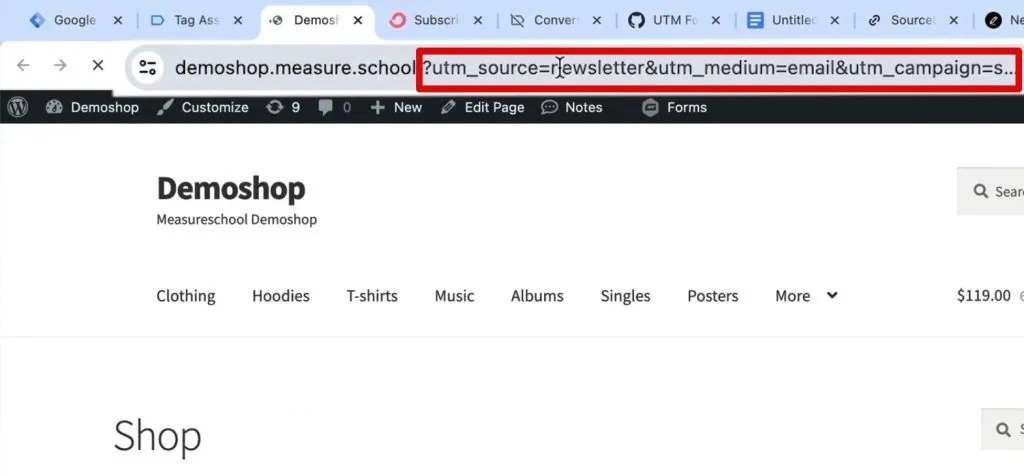1024x476 pixels.
Task: Open Notes in the admin bar
Action: click(572, 107)
